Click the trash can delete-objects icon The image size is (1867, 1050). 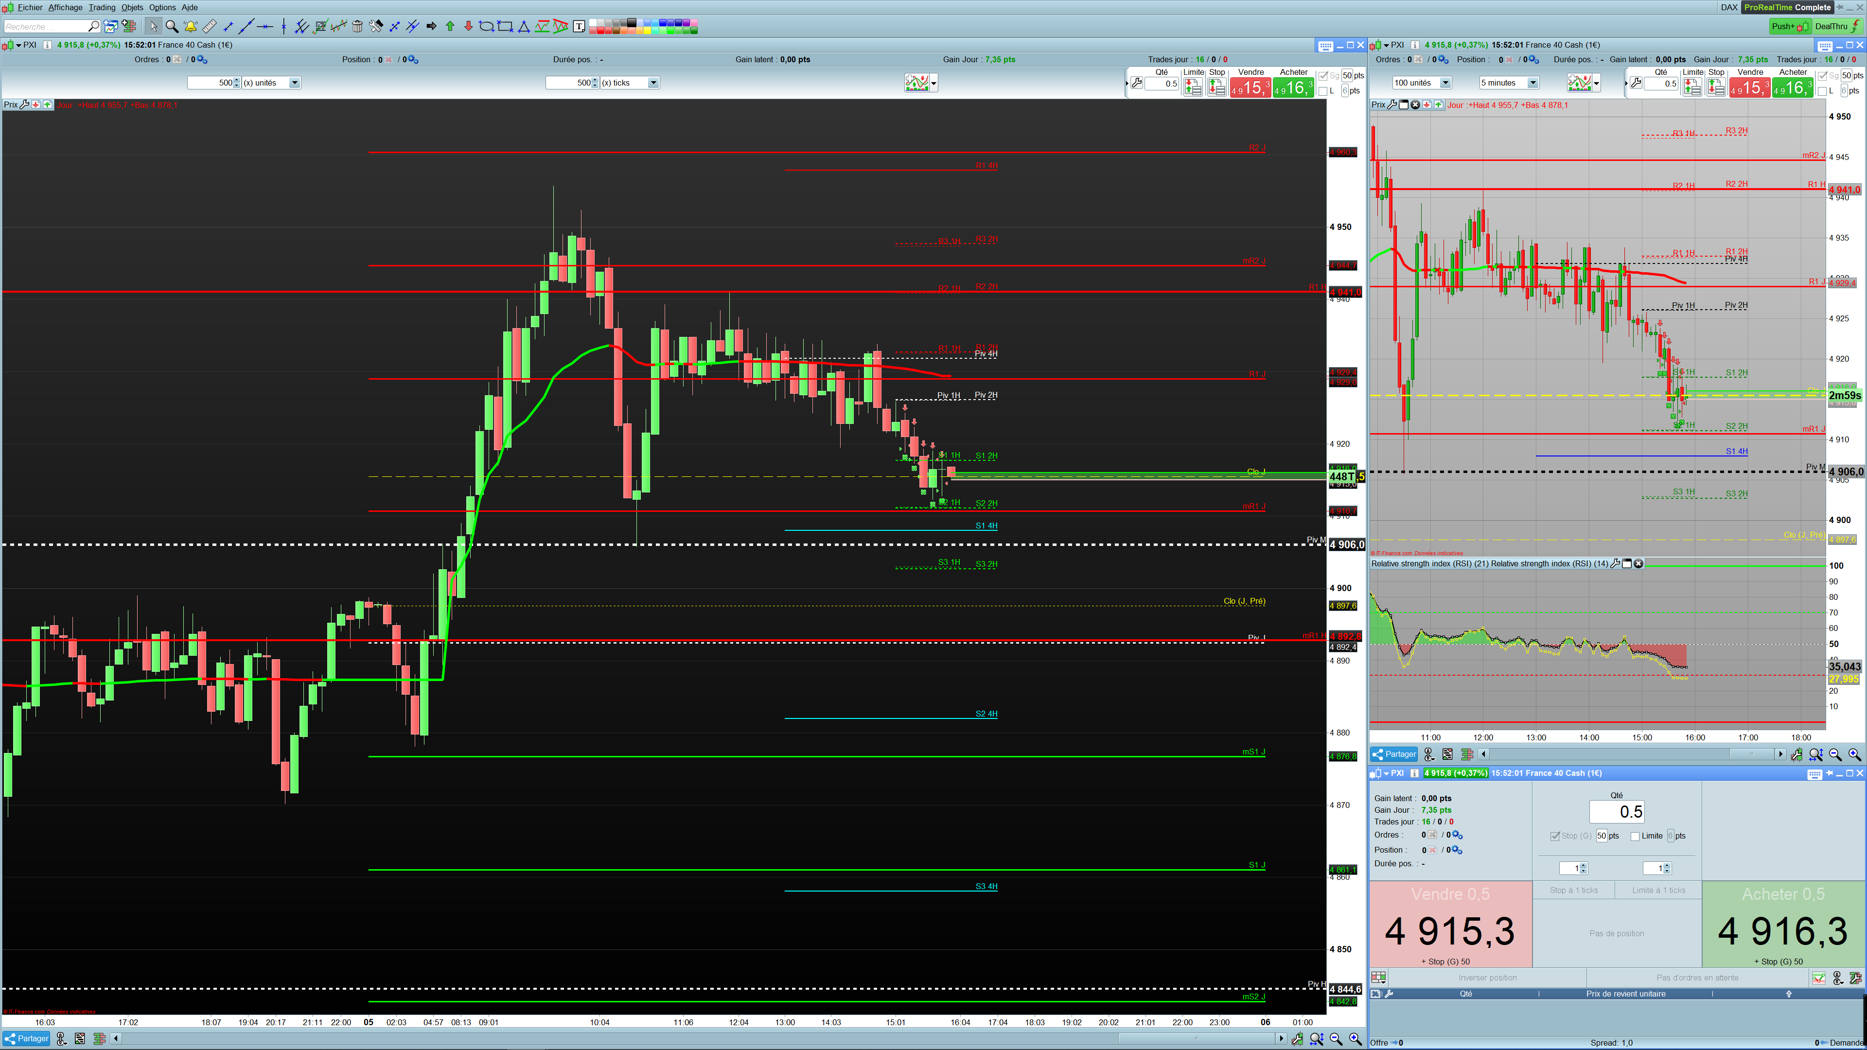pyautogui.click(x=357, y=26)
